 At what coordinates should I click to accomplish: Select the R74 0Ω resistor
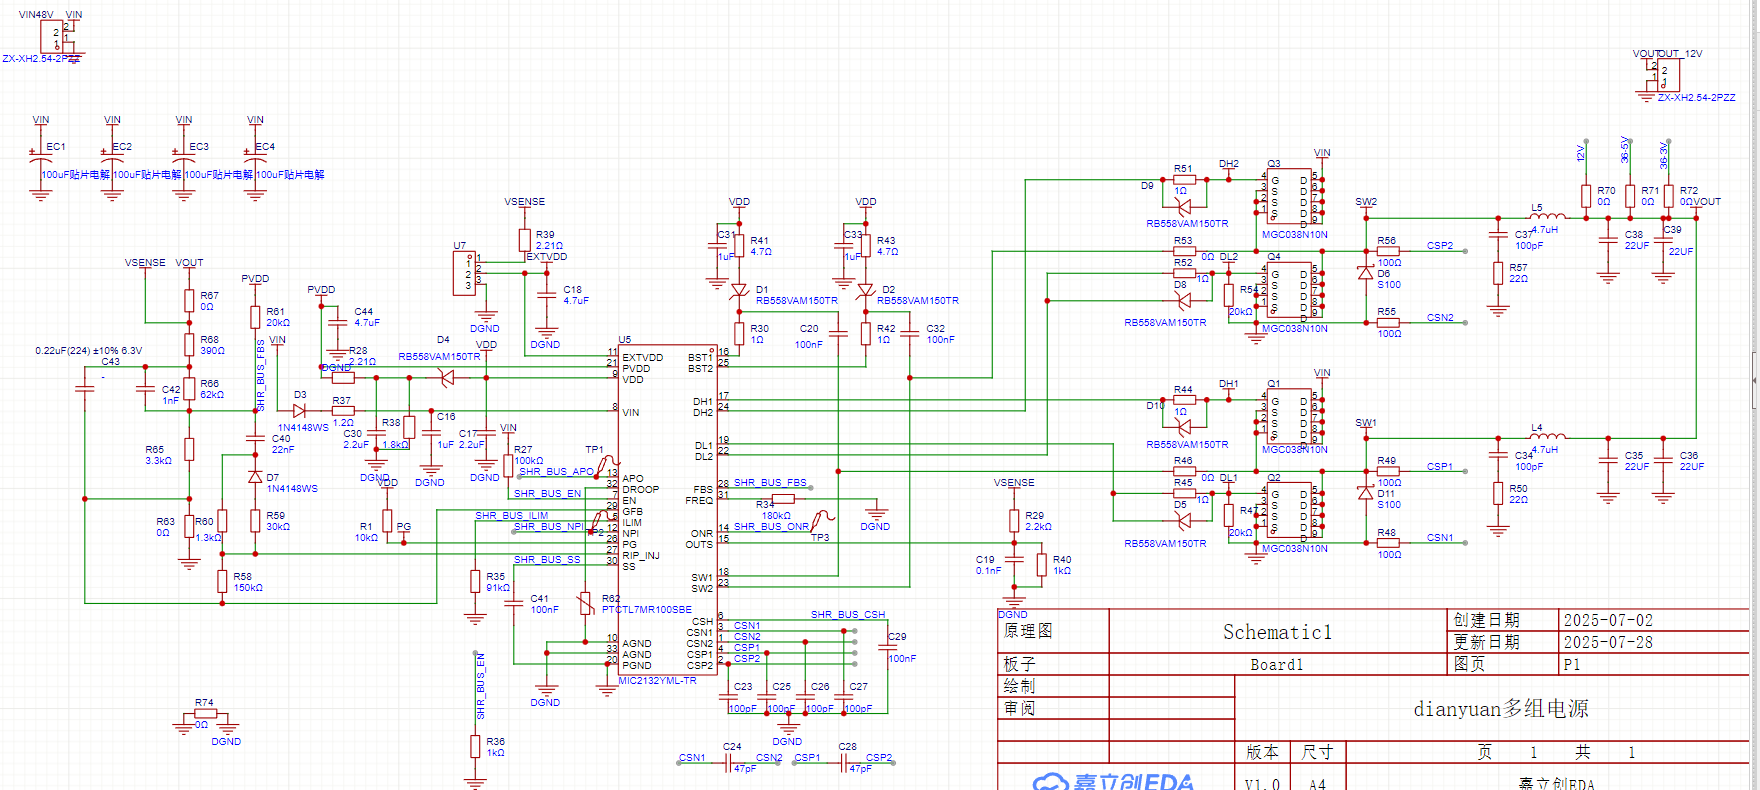point(204,715)
